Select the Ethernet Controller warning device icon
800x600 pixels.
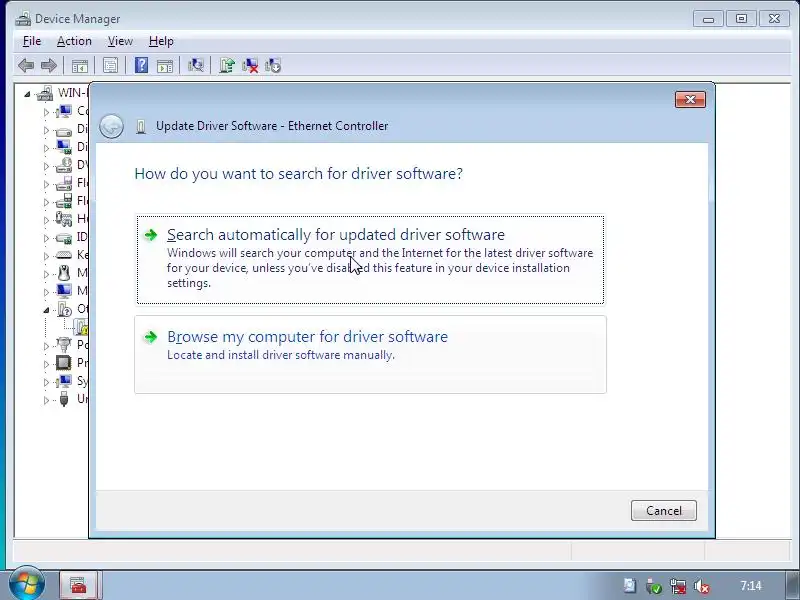(82, 327)
